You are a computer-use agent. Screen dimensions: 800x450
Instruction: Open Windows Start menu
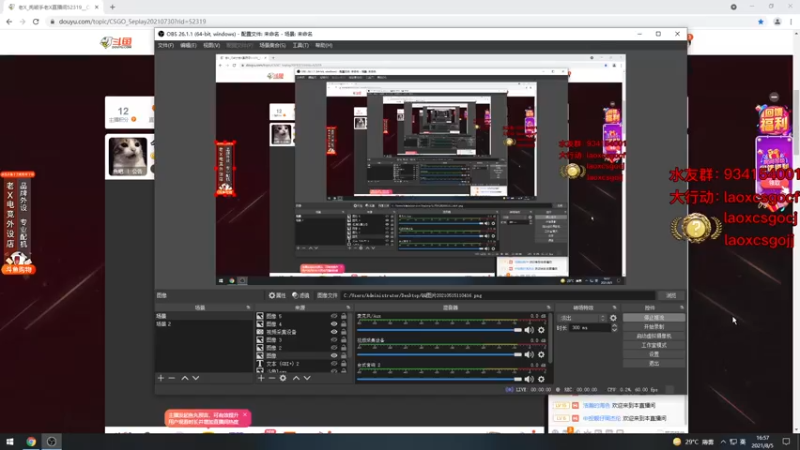pos(9,441)
